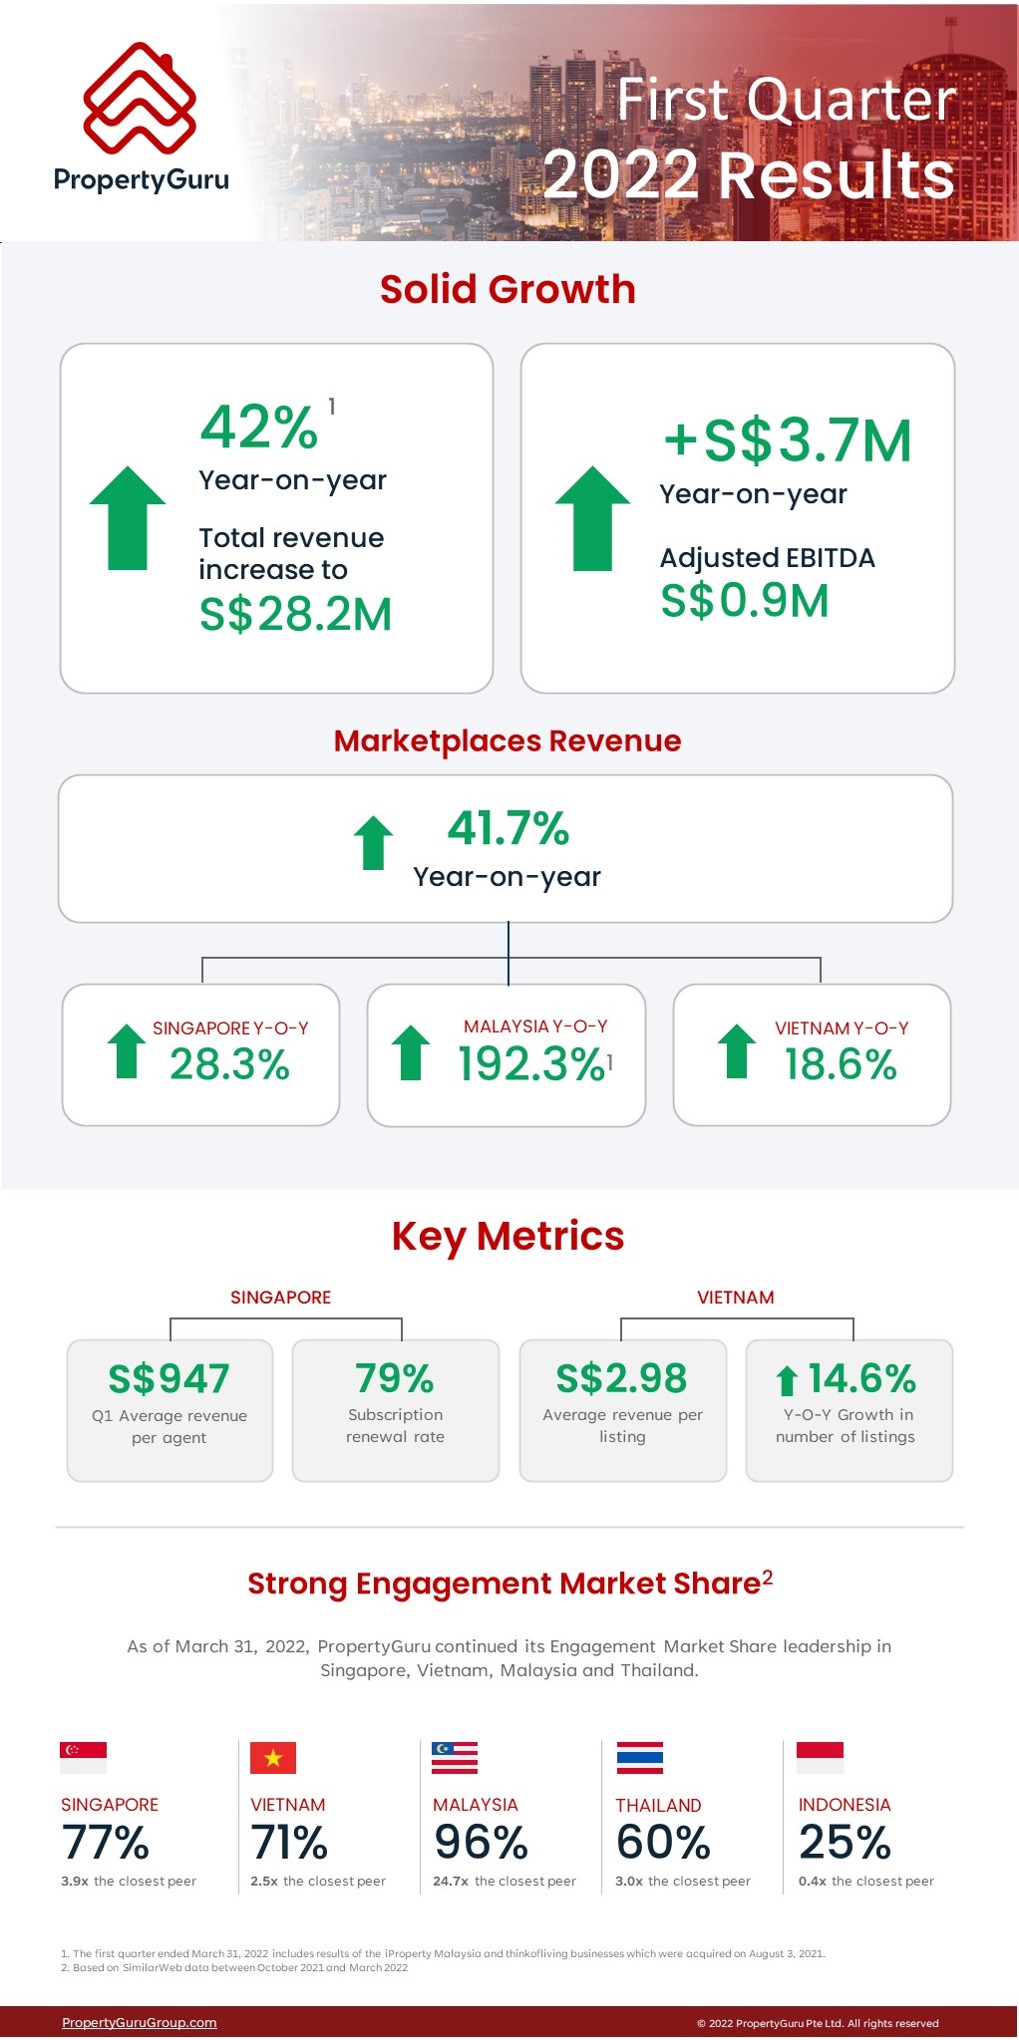
Task: Click the Vietnam flag icon
Action: pyautogui.click(x=273, y=1758)
